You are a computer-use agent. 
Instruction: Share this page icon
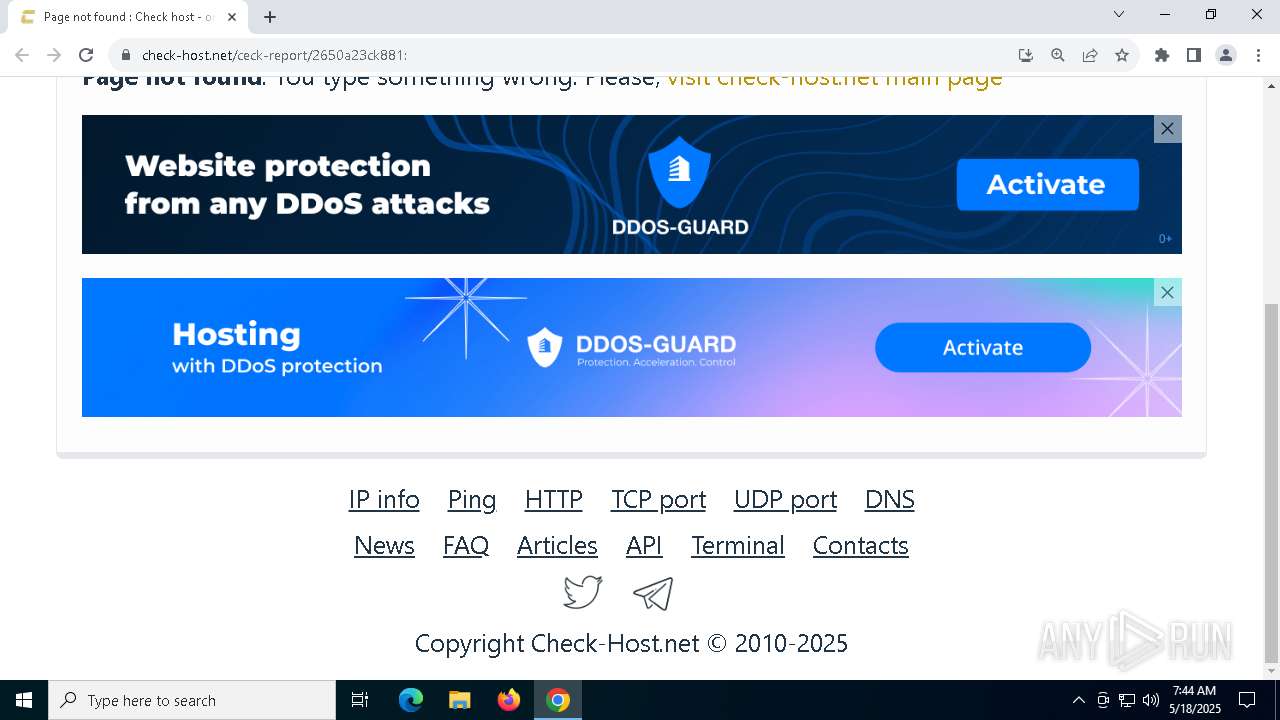(x=1090, y=55)
